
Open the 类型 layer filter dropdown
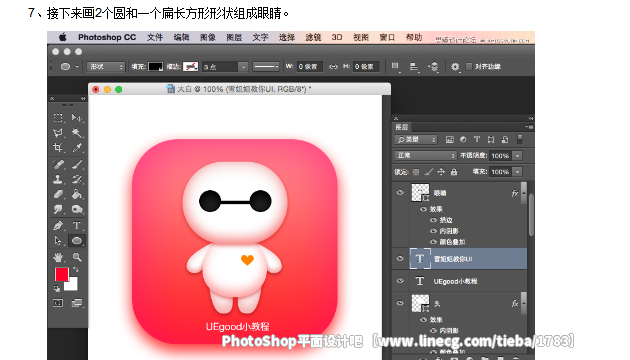click(415, 139)
